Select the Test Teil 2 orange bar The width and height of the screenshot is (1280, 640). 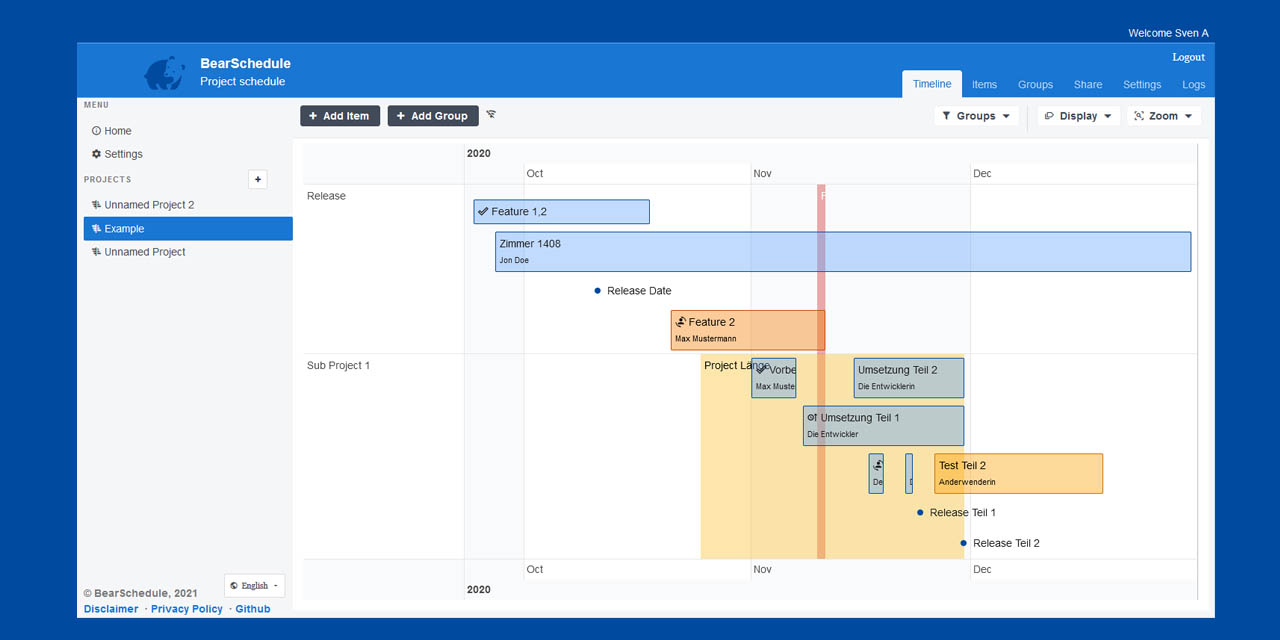[x=1019, y=473]
